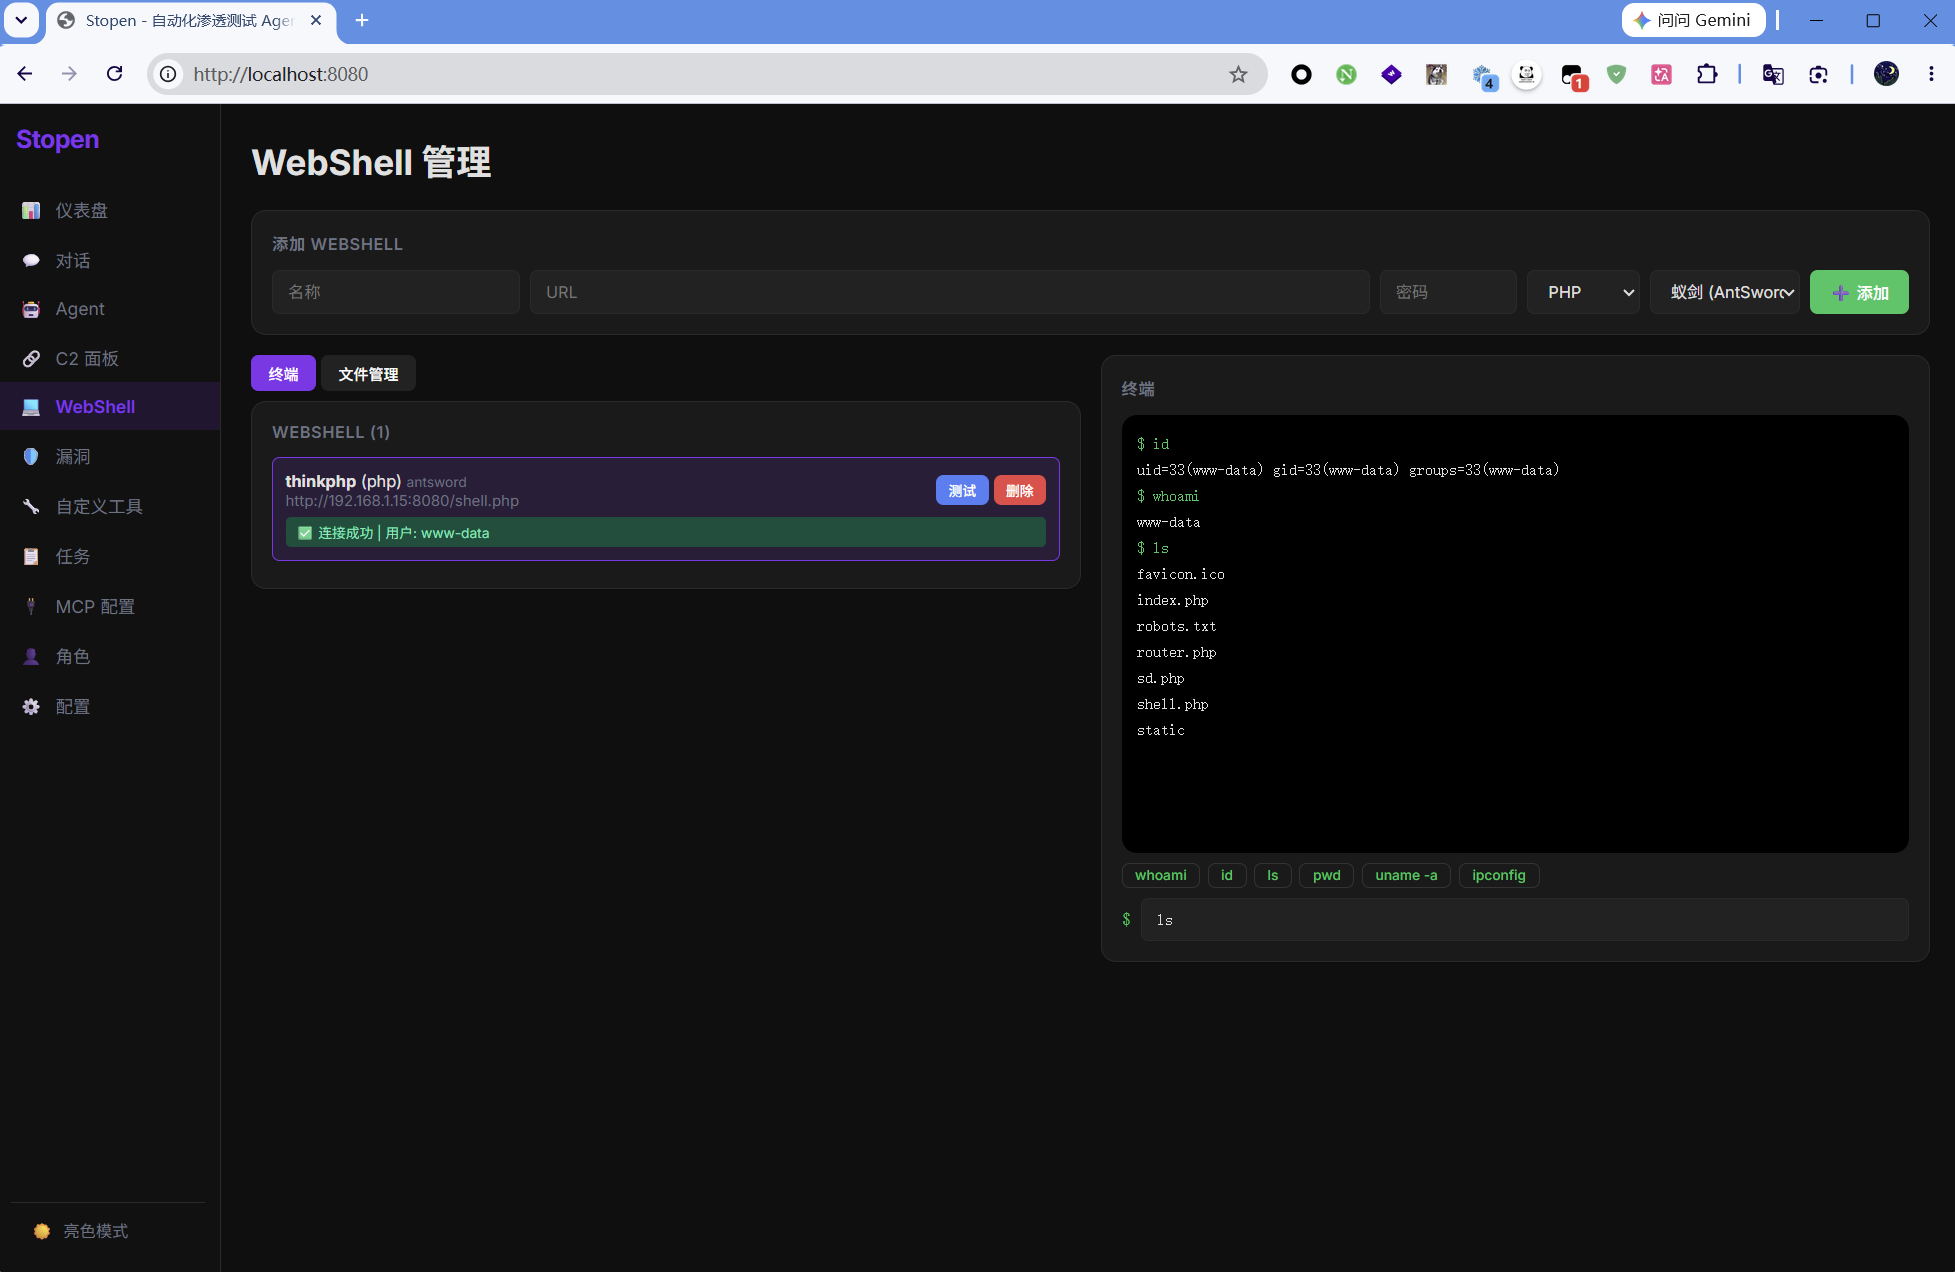Open a new browser tab
This screenshot has height=1272, width=1955.
(x=362, y=20)
